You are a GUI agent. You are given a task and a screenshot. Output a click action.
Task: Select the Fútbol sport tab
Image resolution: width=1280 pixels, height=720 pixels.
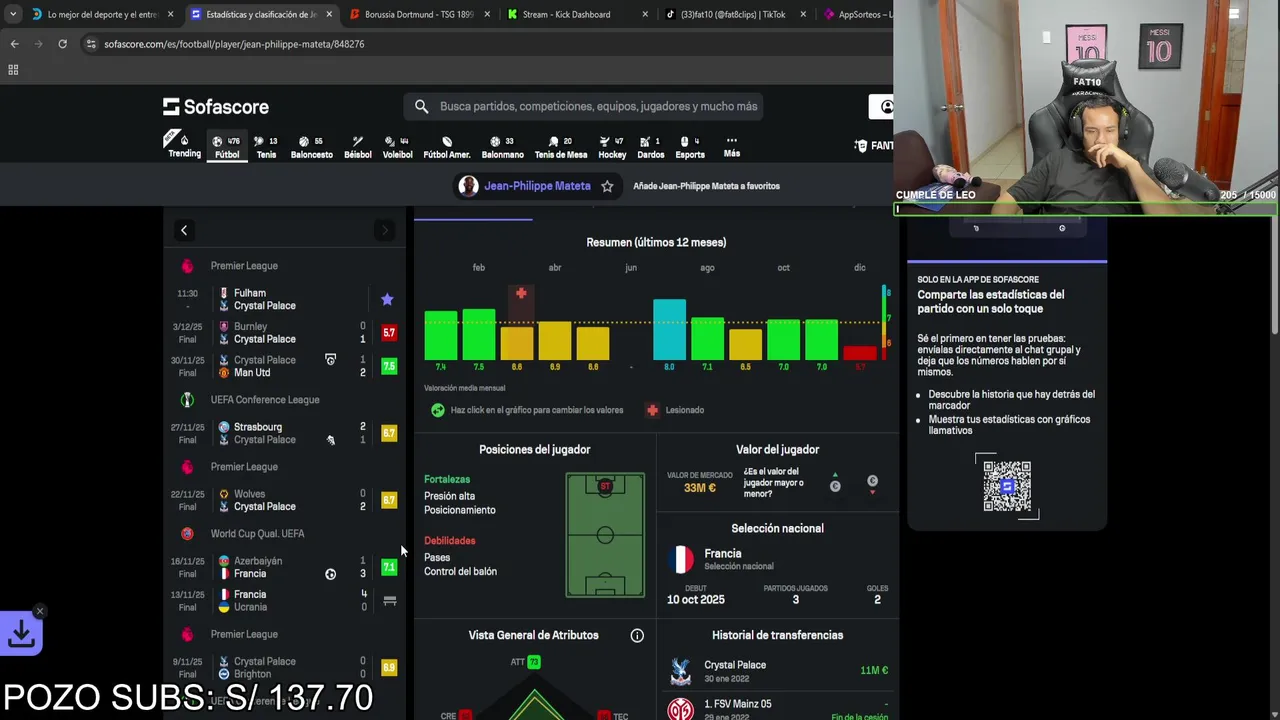pos(227,146)
